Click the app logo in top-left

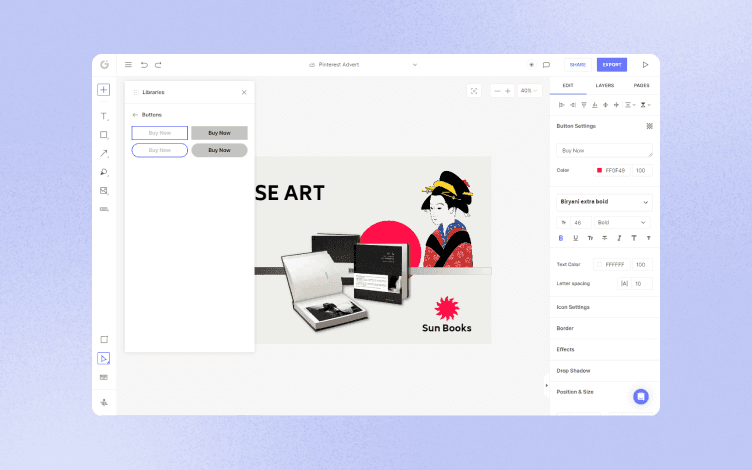105,65
